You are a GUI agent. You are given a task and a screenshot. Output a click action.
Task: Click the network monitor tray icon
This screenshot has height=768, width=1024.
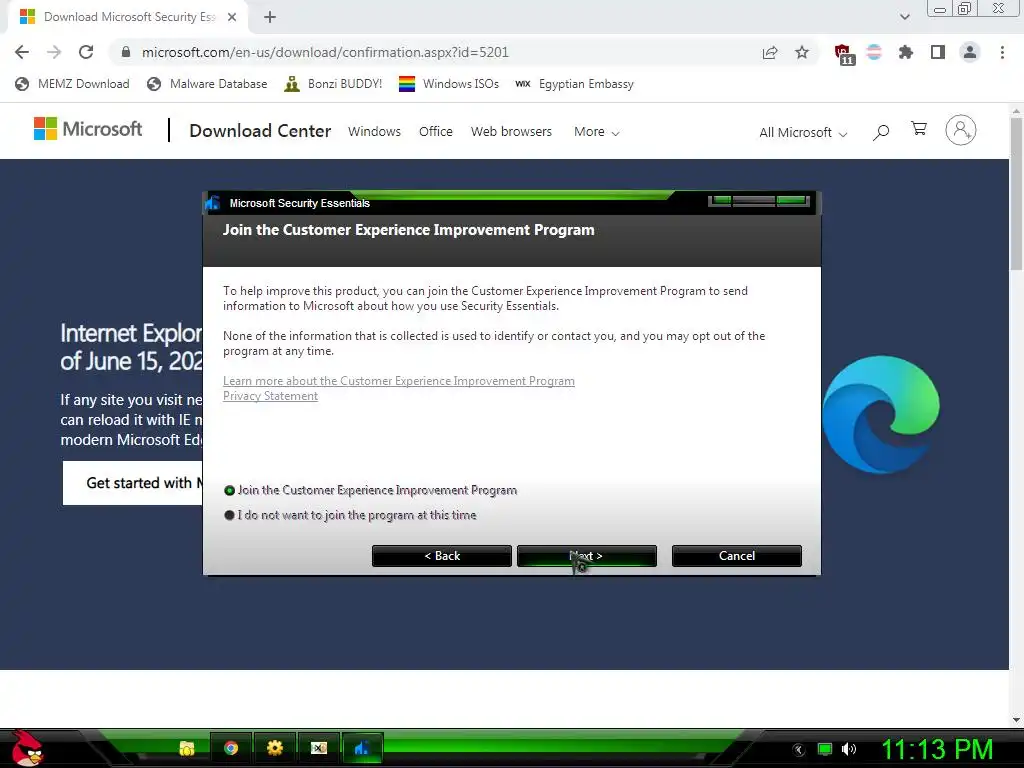825,749
